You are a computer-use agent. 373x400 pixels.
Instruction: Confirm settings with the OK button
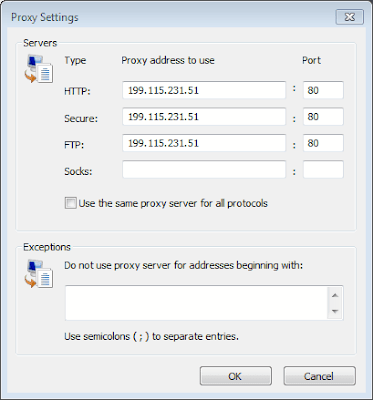click(x=236, y=376)
